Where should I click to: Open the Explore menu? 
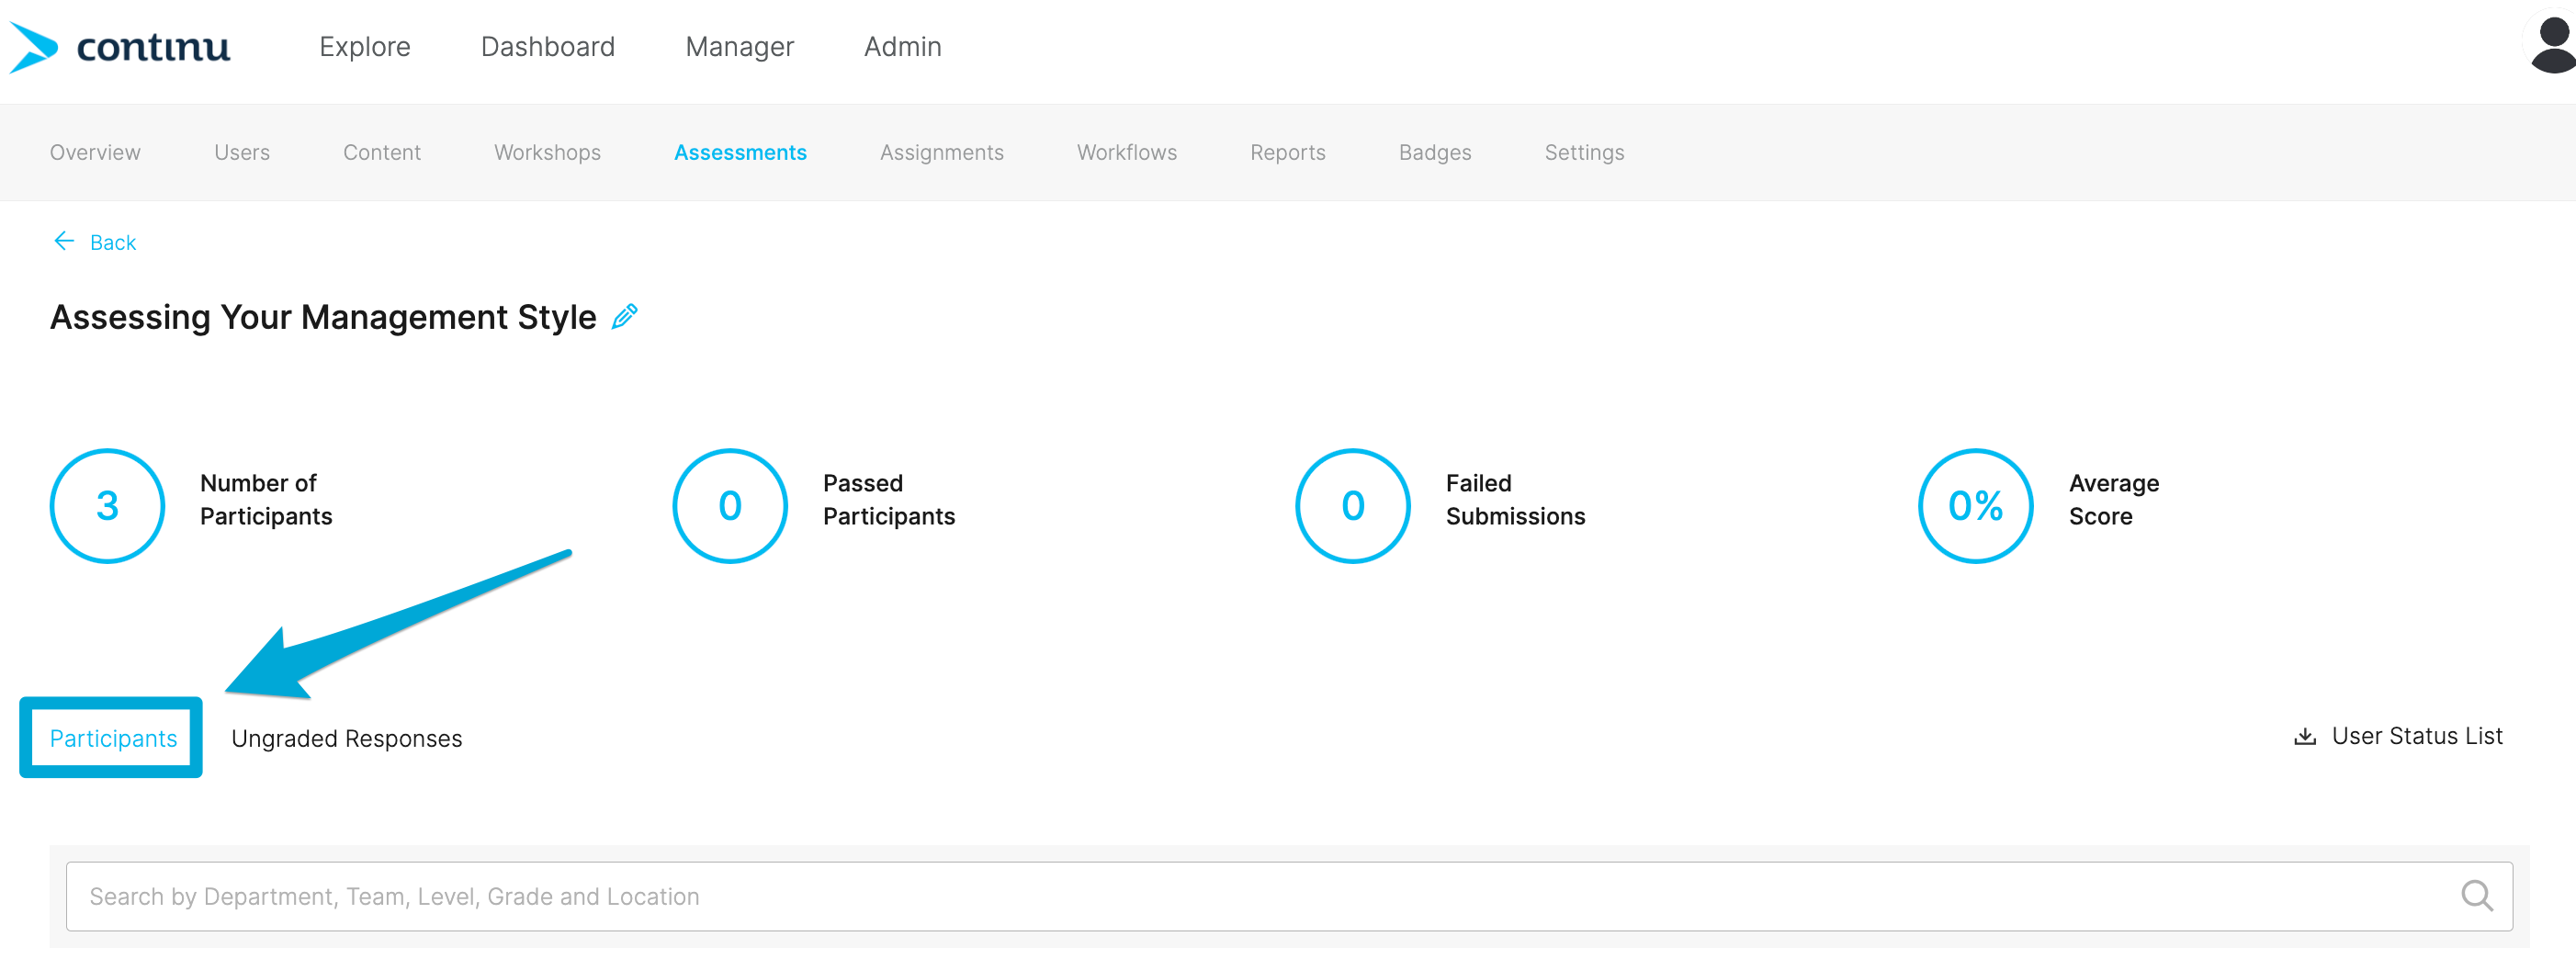pos(365,47)
